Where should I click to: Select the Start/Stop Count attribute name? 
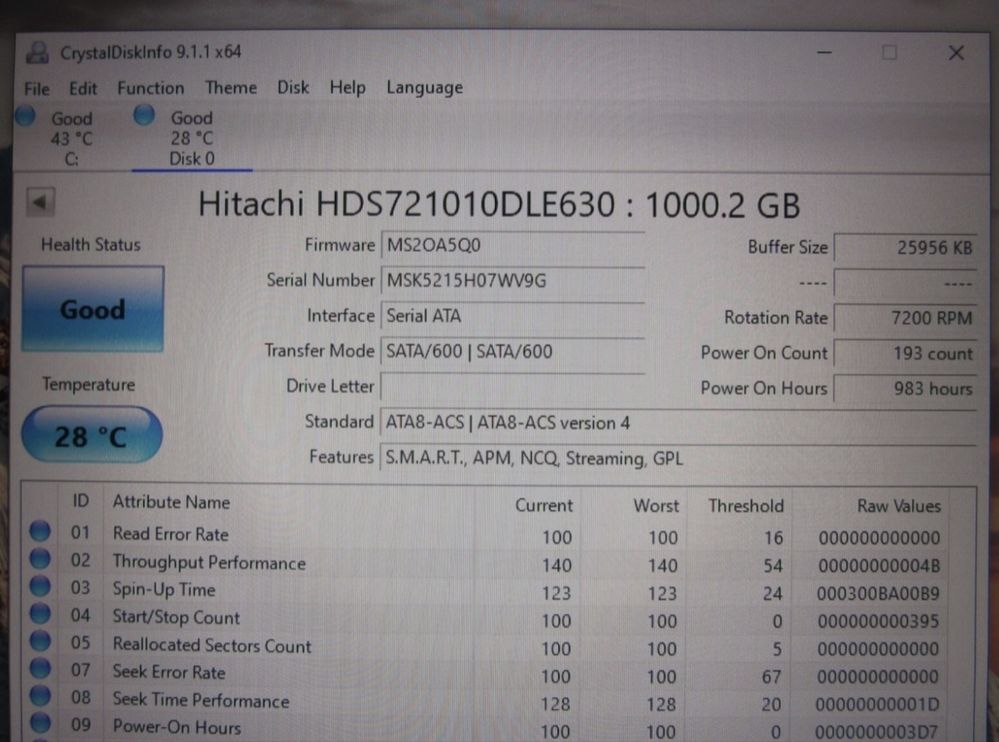pyautogui.click(x=176, y=617)
